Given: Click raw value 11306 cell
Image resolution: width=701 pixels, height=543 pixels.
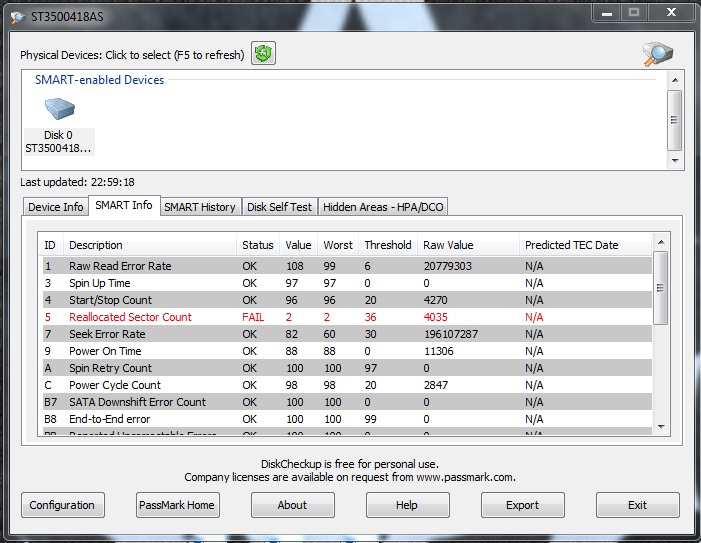Looking at the screenshot, I should pyautogui.click(x=439, y=351).
